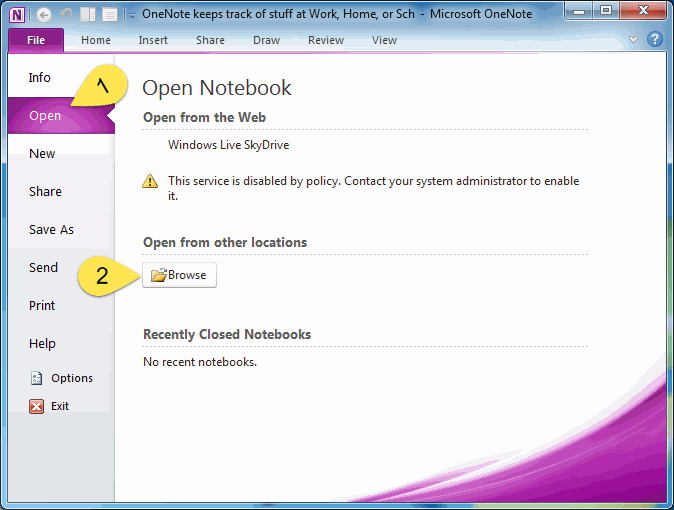The height and width of the screenshot is (510, 674).
Task: Close the OneNote window
Action: [x=643, y=11]
